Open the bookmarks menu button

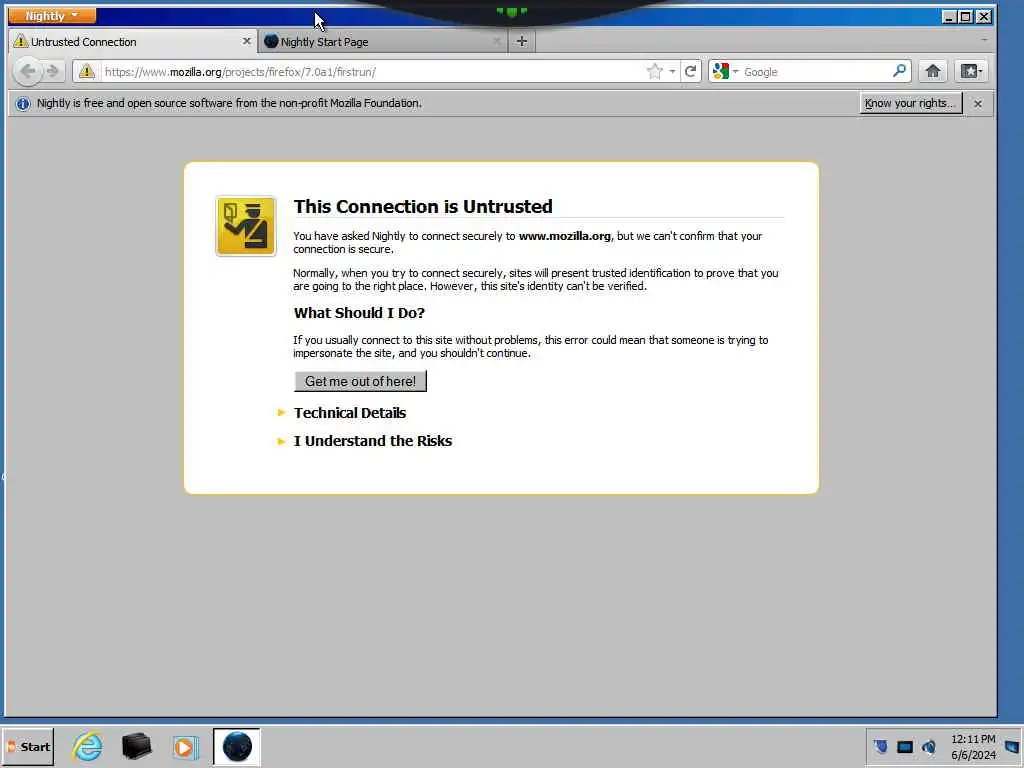pyautogui.click(x=971, y=71)
